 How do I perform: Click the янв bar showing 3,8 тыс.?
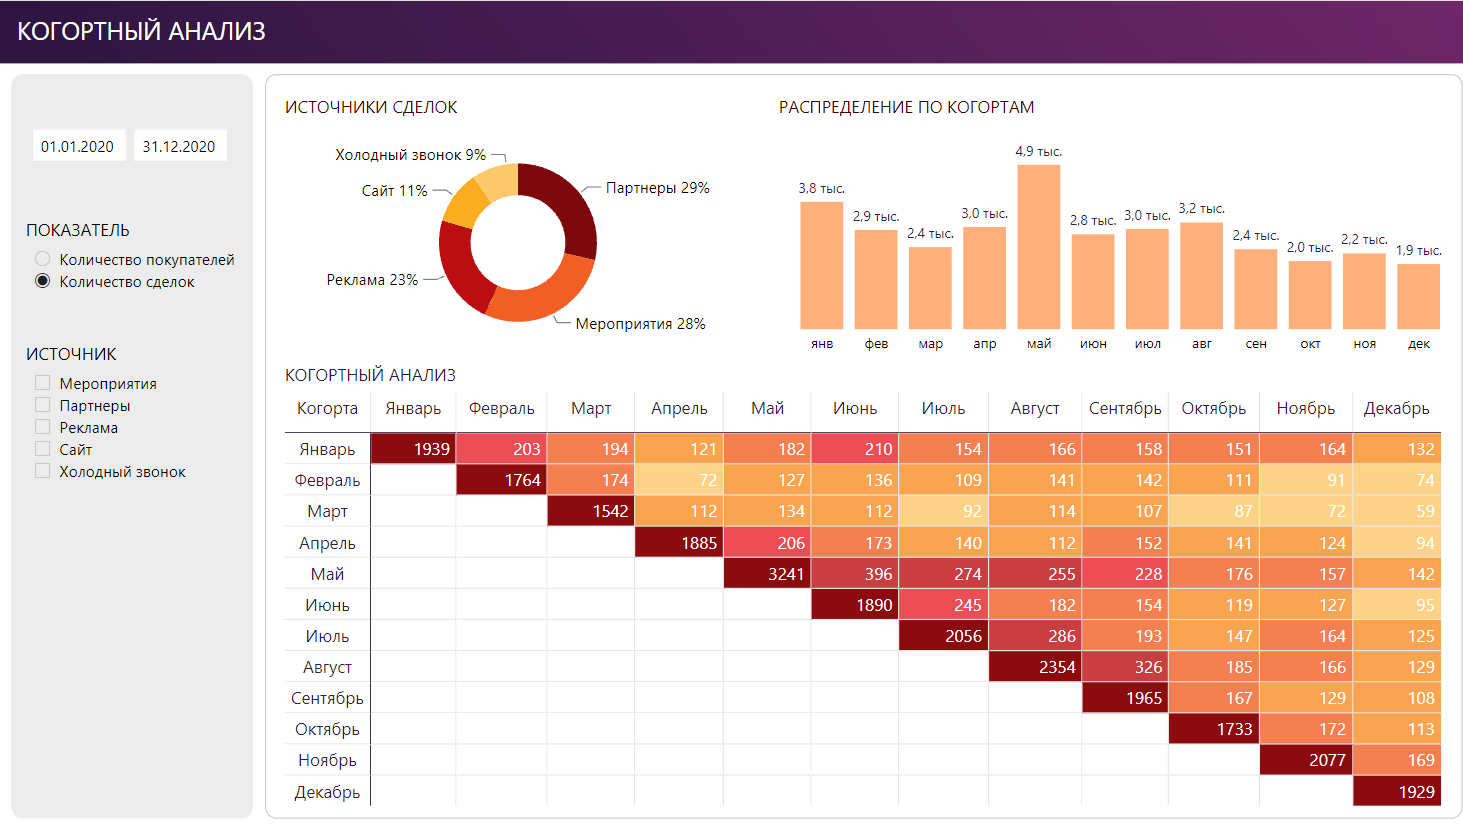click(822, 266)
